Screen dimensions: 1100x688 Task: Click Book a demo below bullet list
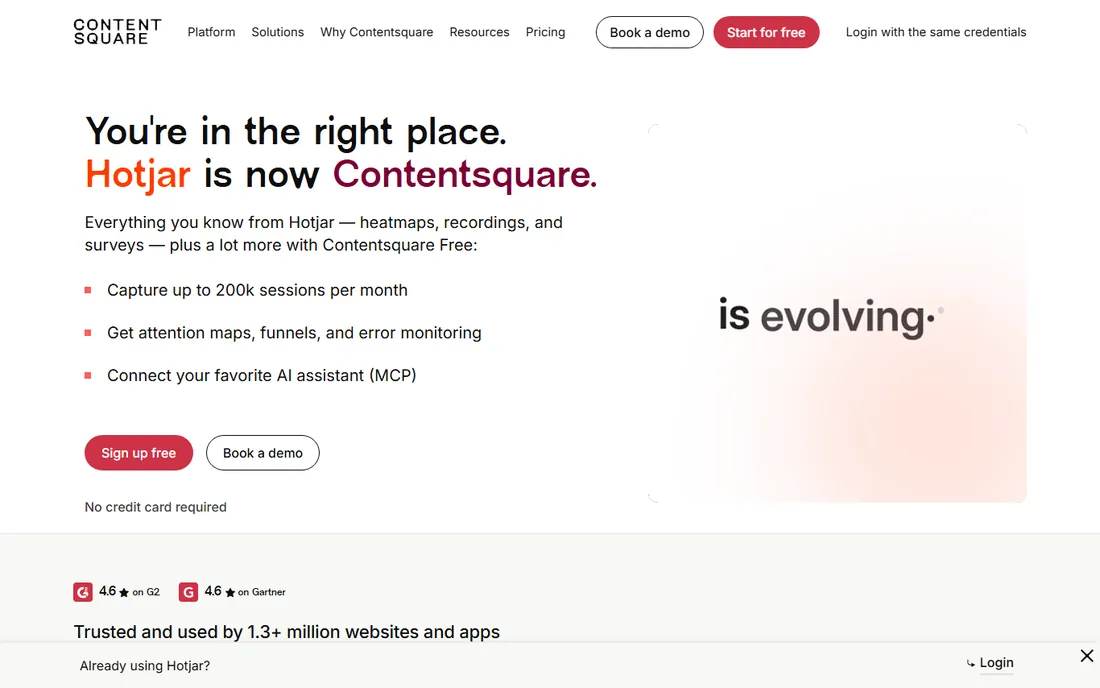pyautogui.click(x=262, y=453)
